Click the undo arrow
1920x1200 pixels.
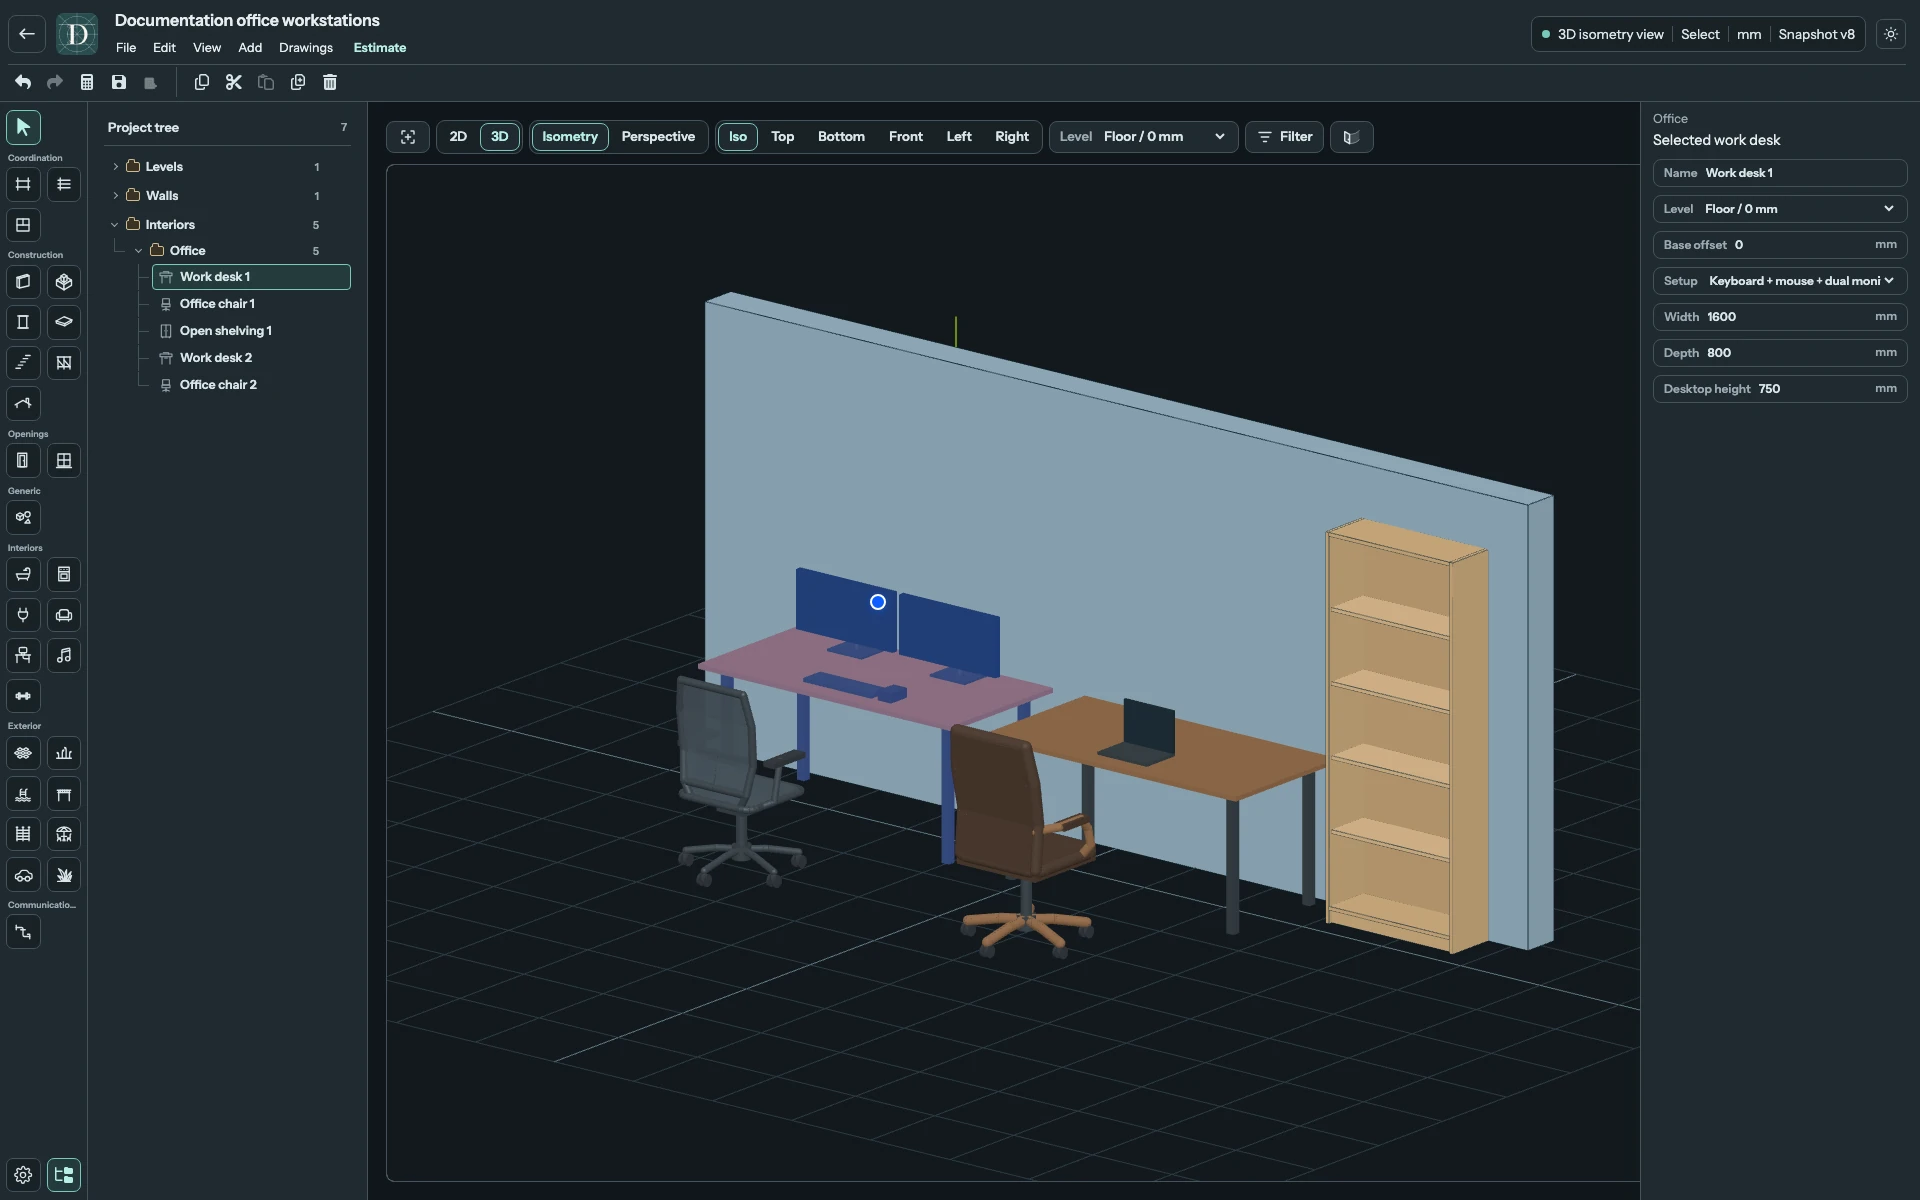click(23, 82)
